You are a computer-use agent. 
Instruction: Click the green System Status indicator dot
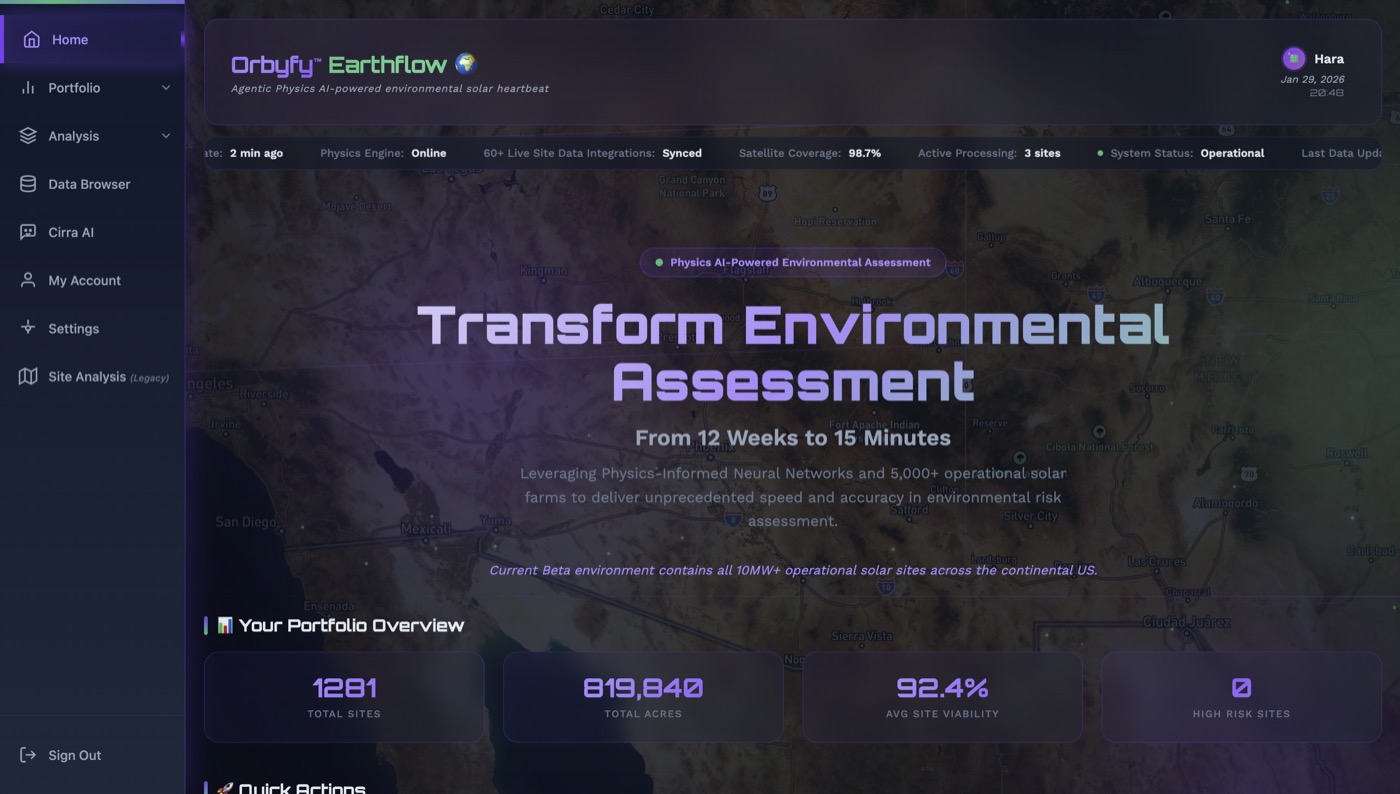[1100, 153]
